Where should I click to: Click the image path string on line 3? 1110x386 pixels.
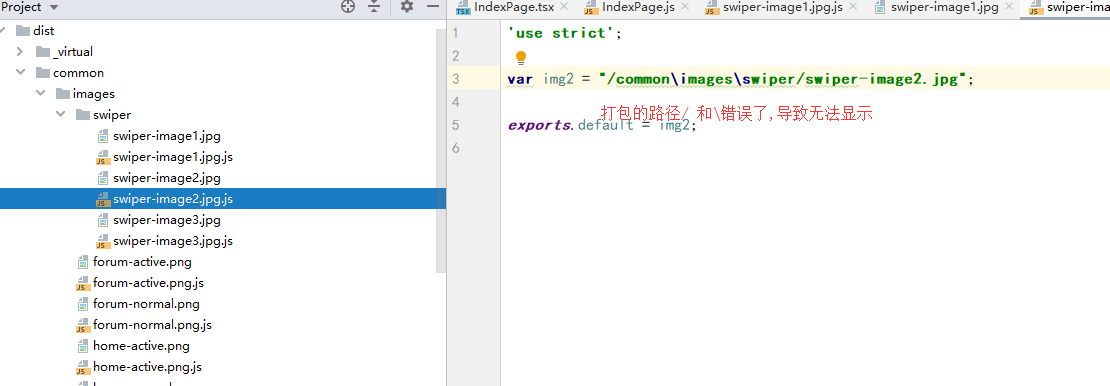(783, 79)
